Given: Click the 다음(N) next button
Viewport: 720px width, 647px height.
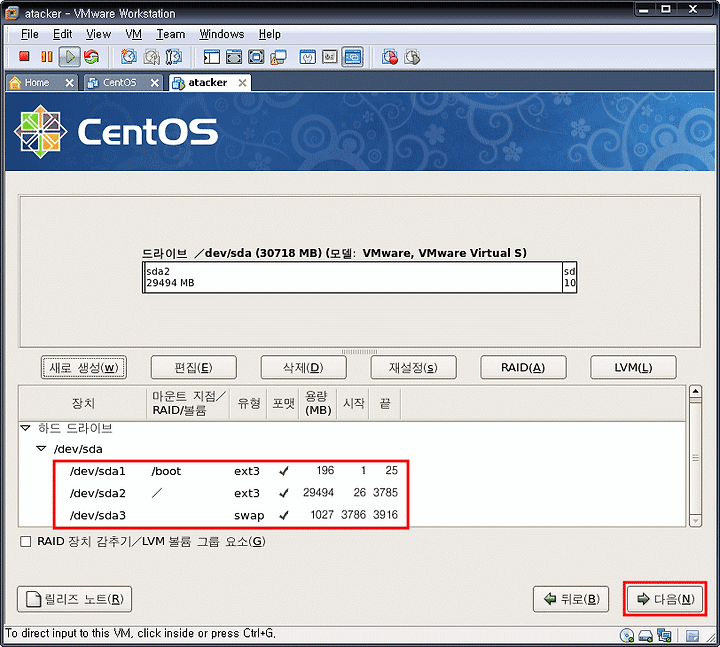Looking at the screenshot, I should (x=665, y=599).
